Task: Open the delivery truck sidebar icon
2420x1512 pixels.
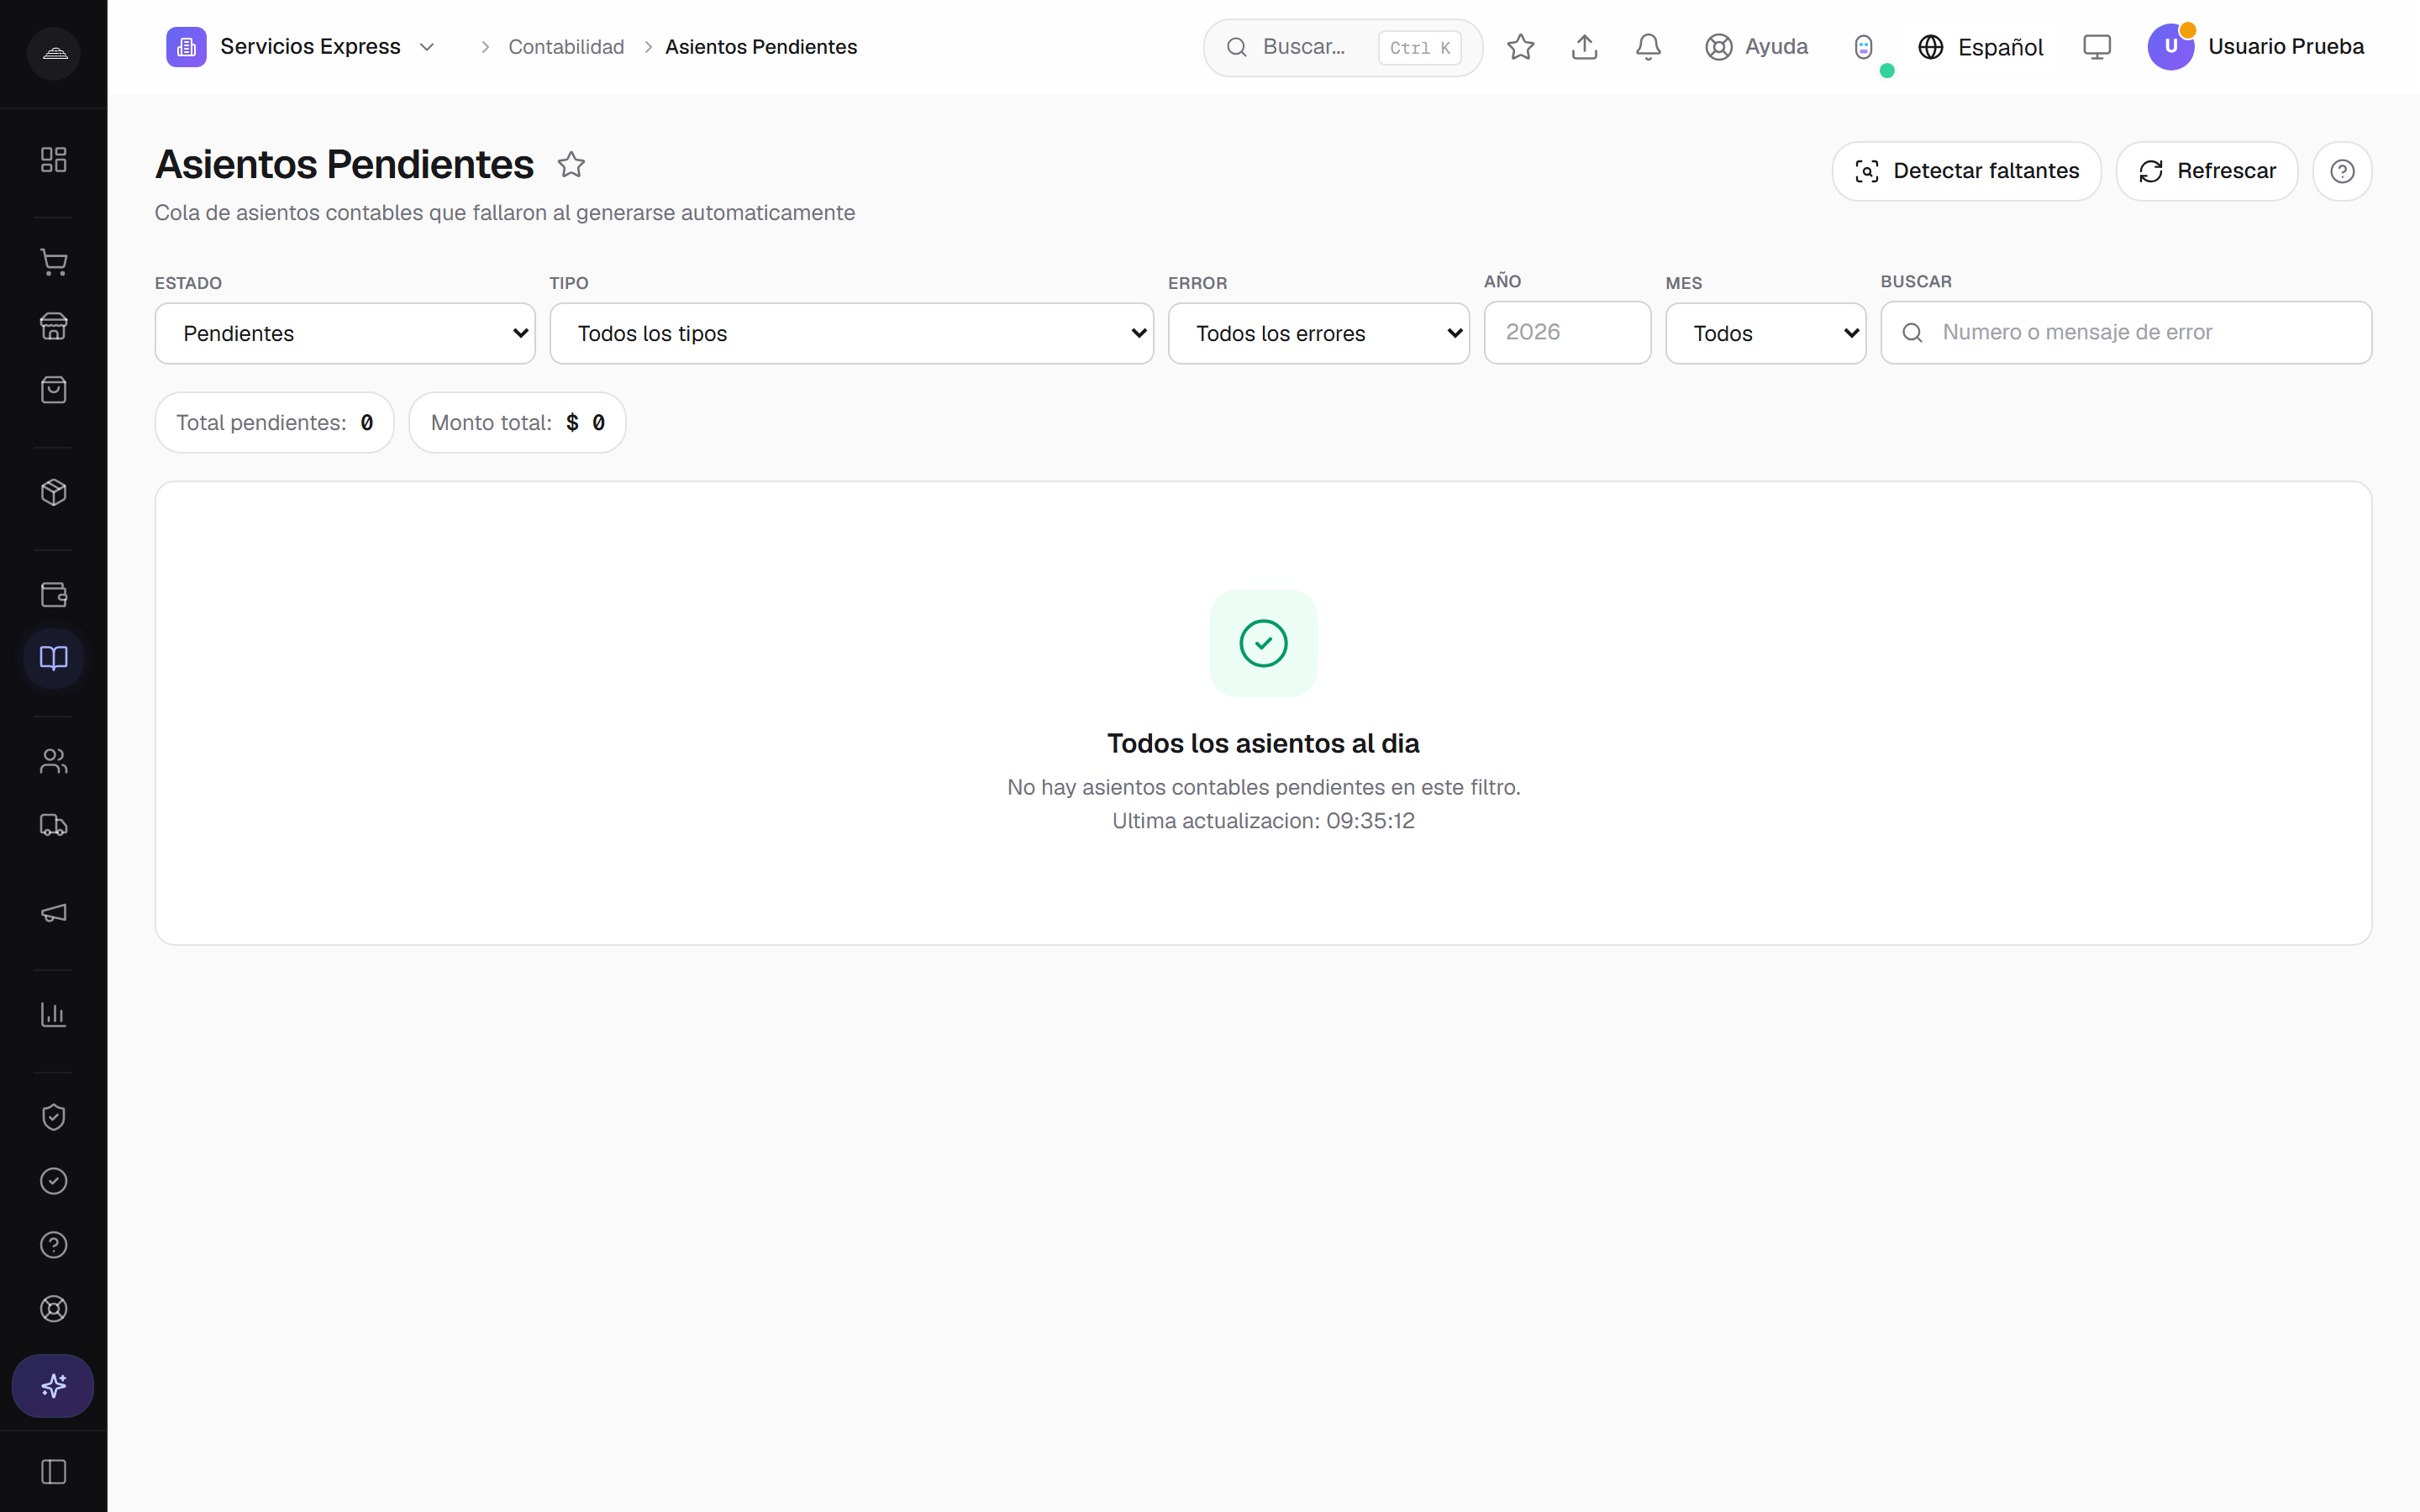Action: pyautogui.click(x=54, y=825)
